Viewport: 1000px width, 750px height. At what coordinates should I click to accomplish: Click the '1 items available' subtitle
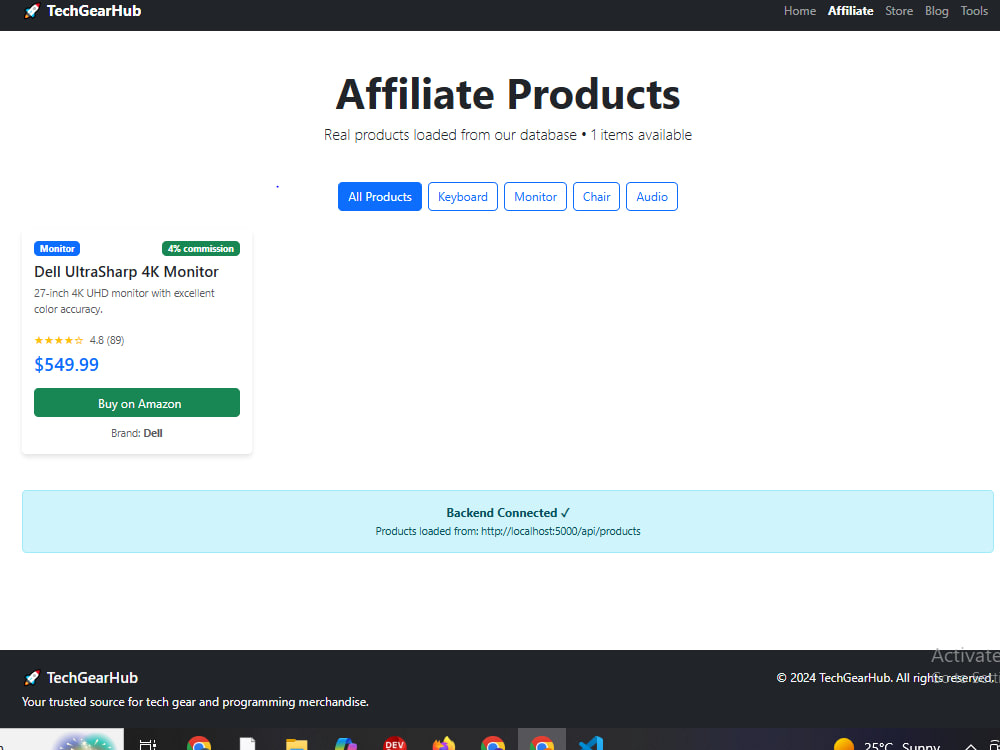pos(640,135)
